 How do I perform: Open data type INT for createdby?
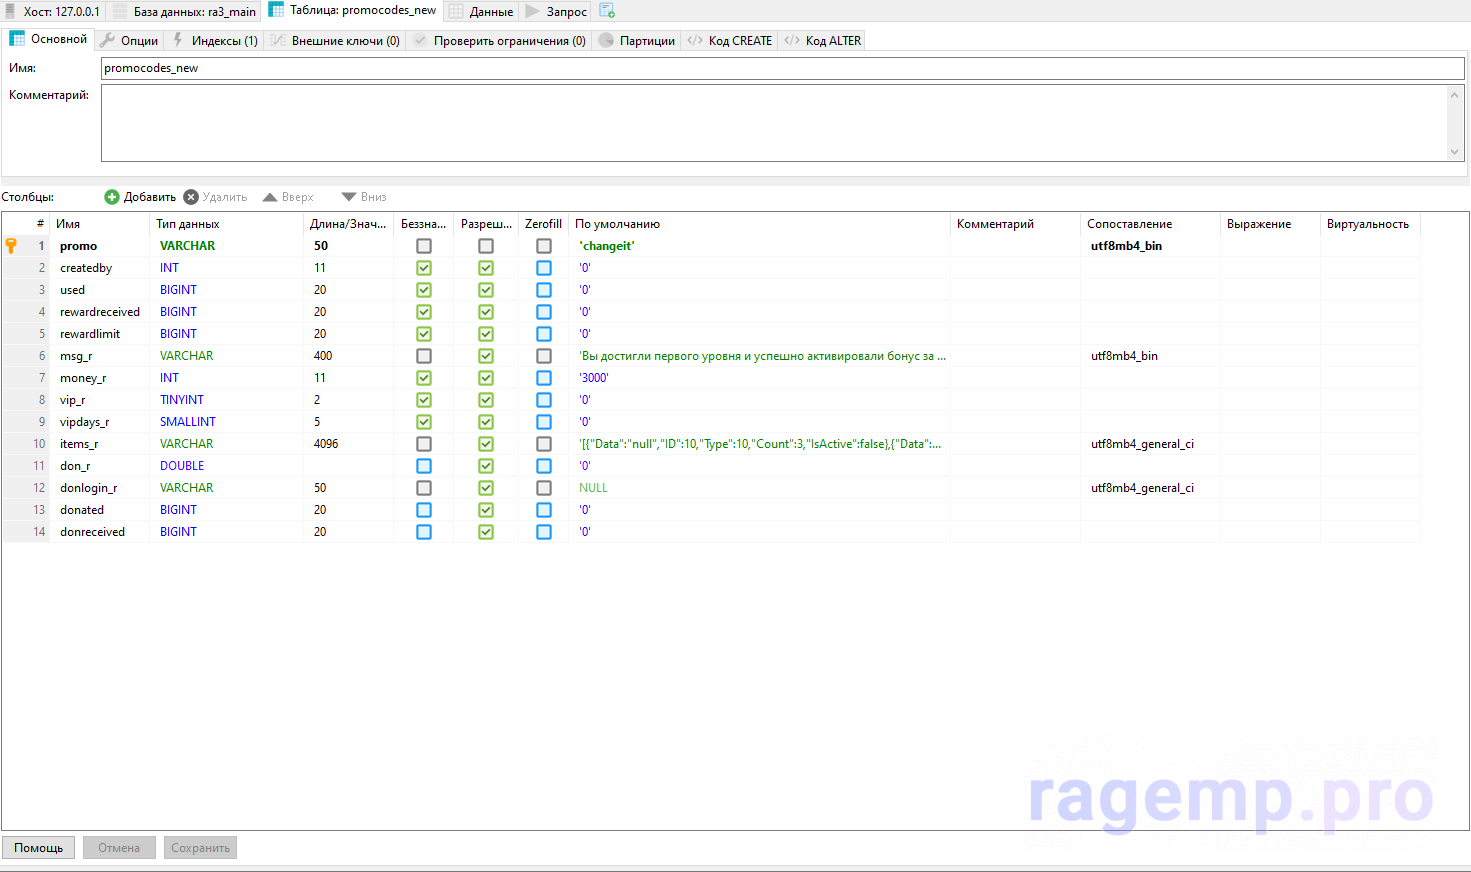point(169,268)
